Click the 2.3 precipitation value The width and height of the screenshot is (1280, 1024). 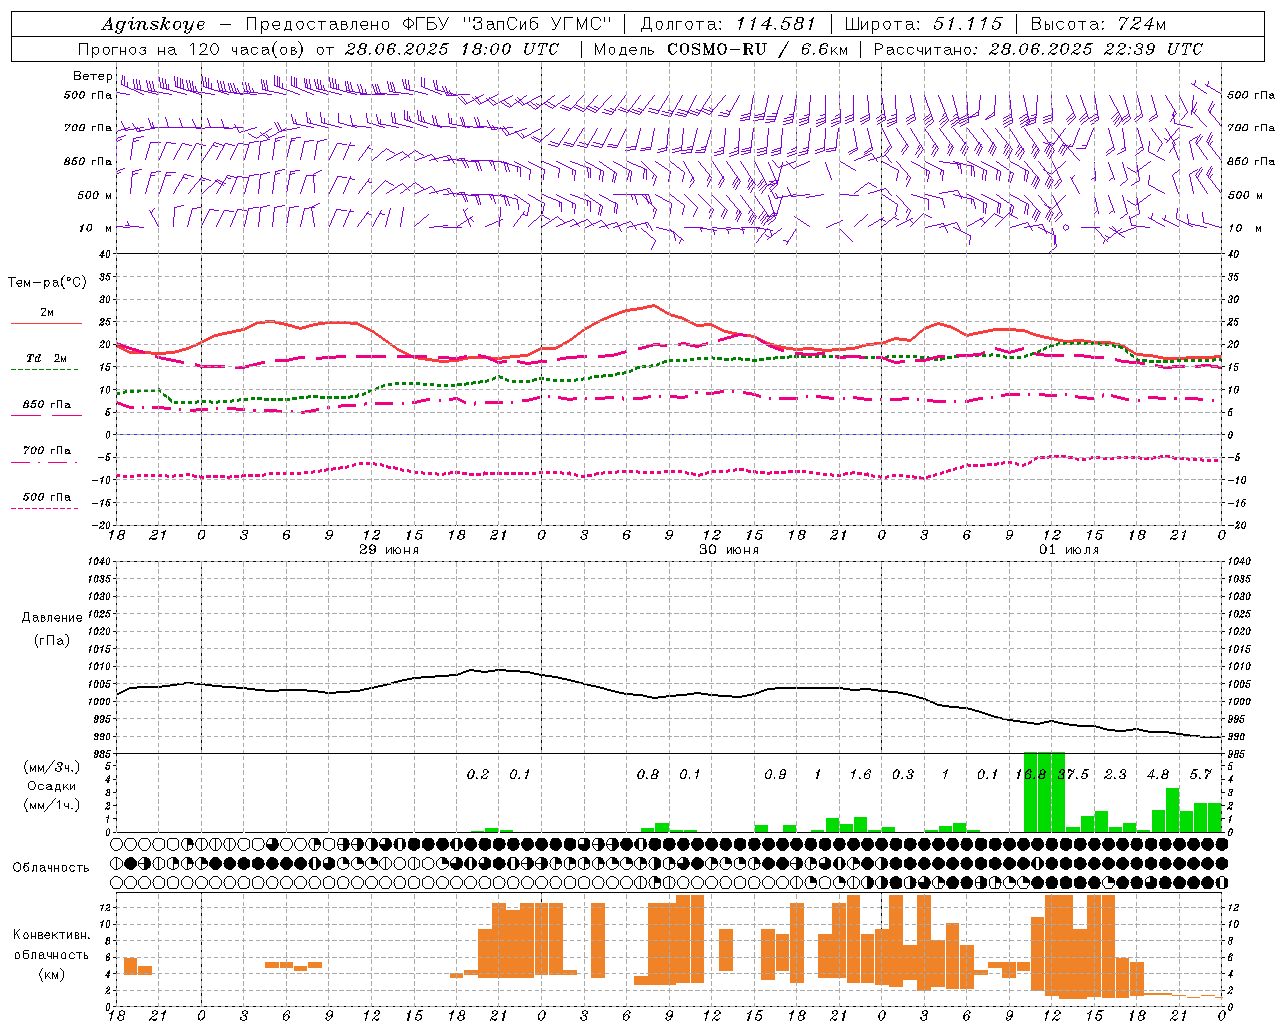(x=1115, y=774)
